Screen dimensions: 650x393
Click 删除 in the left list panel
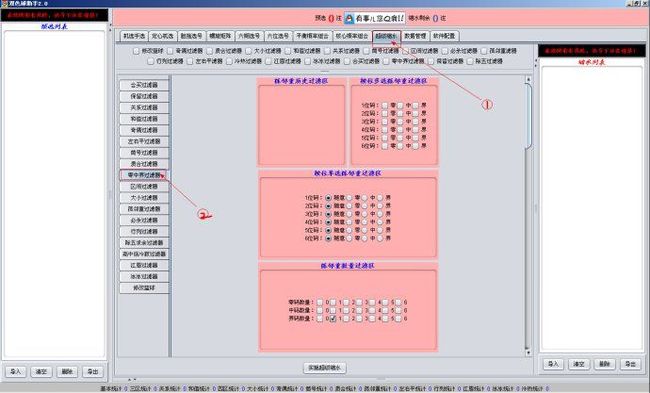pos(67,371)
